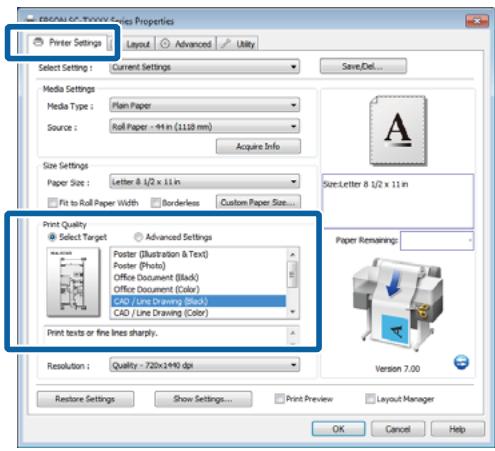This screenshot has height=451, width=495.
Task: Switch to the Printer Settings tab
Action: [68, 43]
